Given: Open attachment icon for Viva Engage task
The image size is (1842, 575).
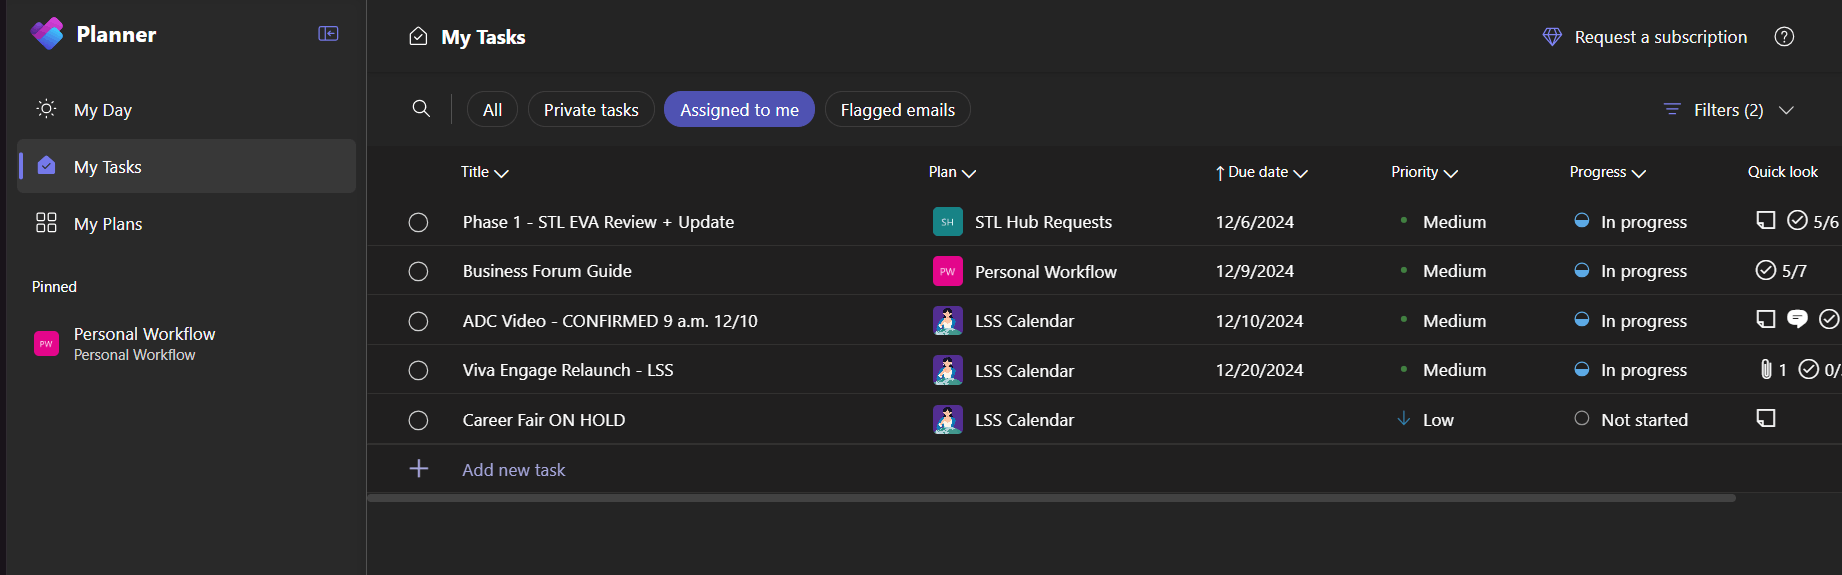Looking at the screenshot, I should (x=1766, y=369).
